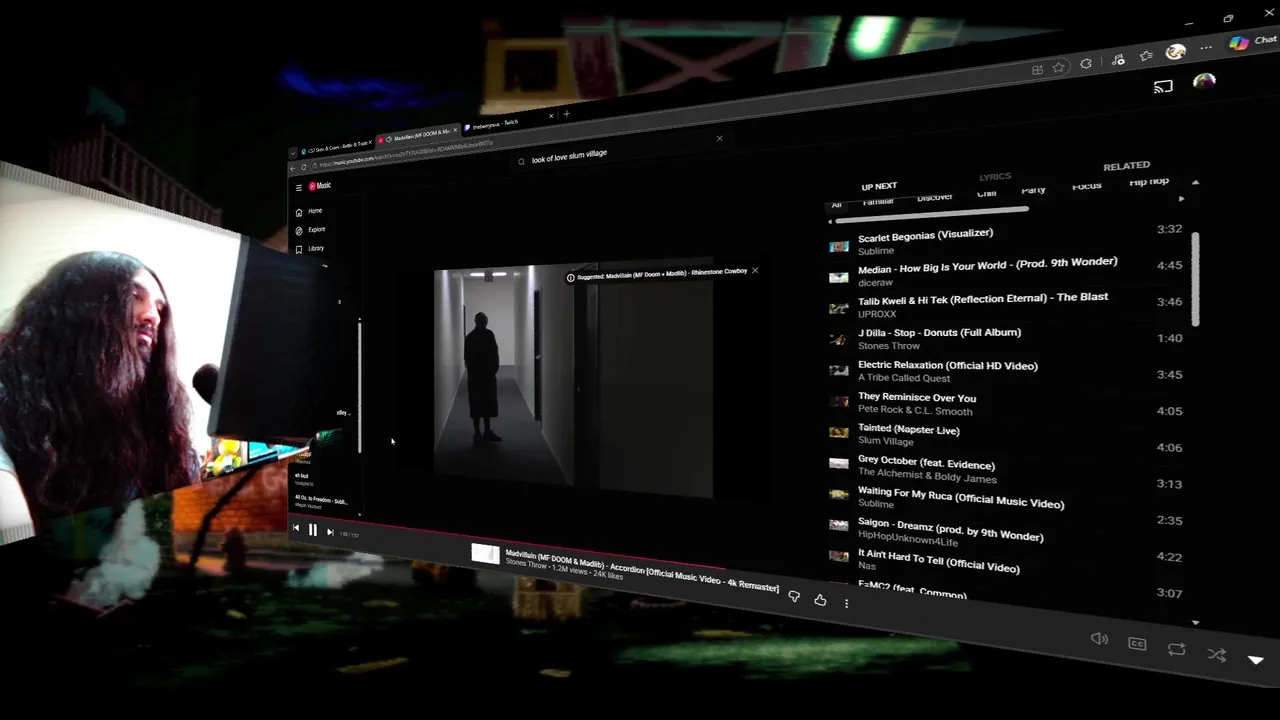Open the browser profile avatar

point(1176,51)
